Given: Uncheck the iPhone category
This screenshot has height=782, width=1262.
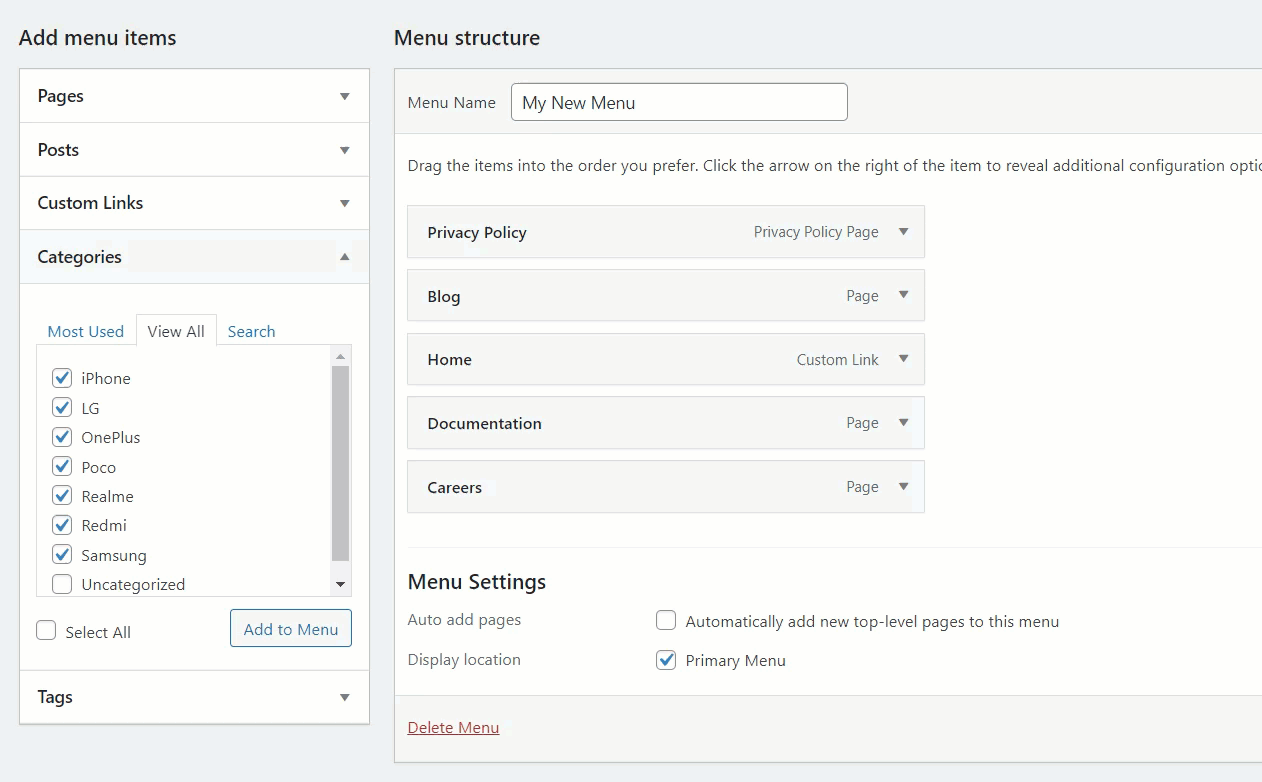Looking at the screenshot, I should point(62,378).
